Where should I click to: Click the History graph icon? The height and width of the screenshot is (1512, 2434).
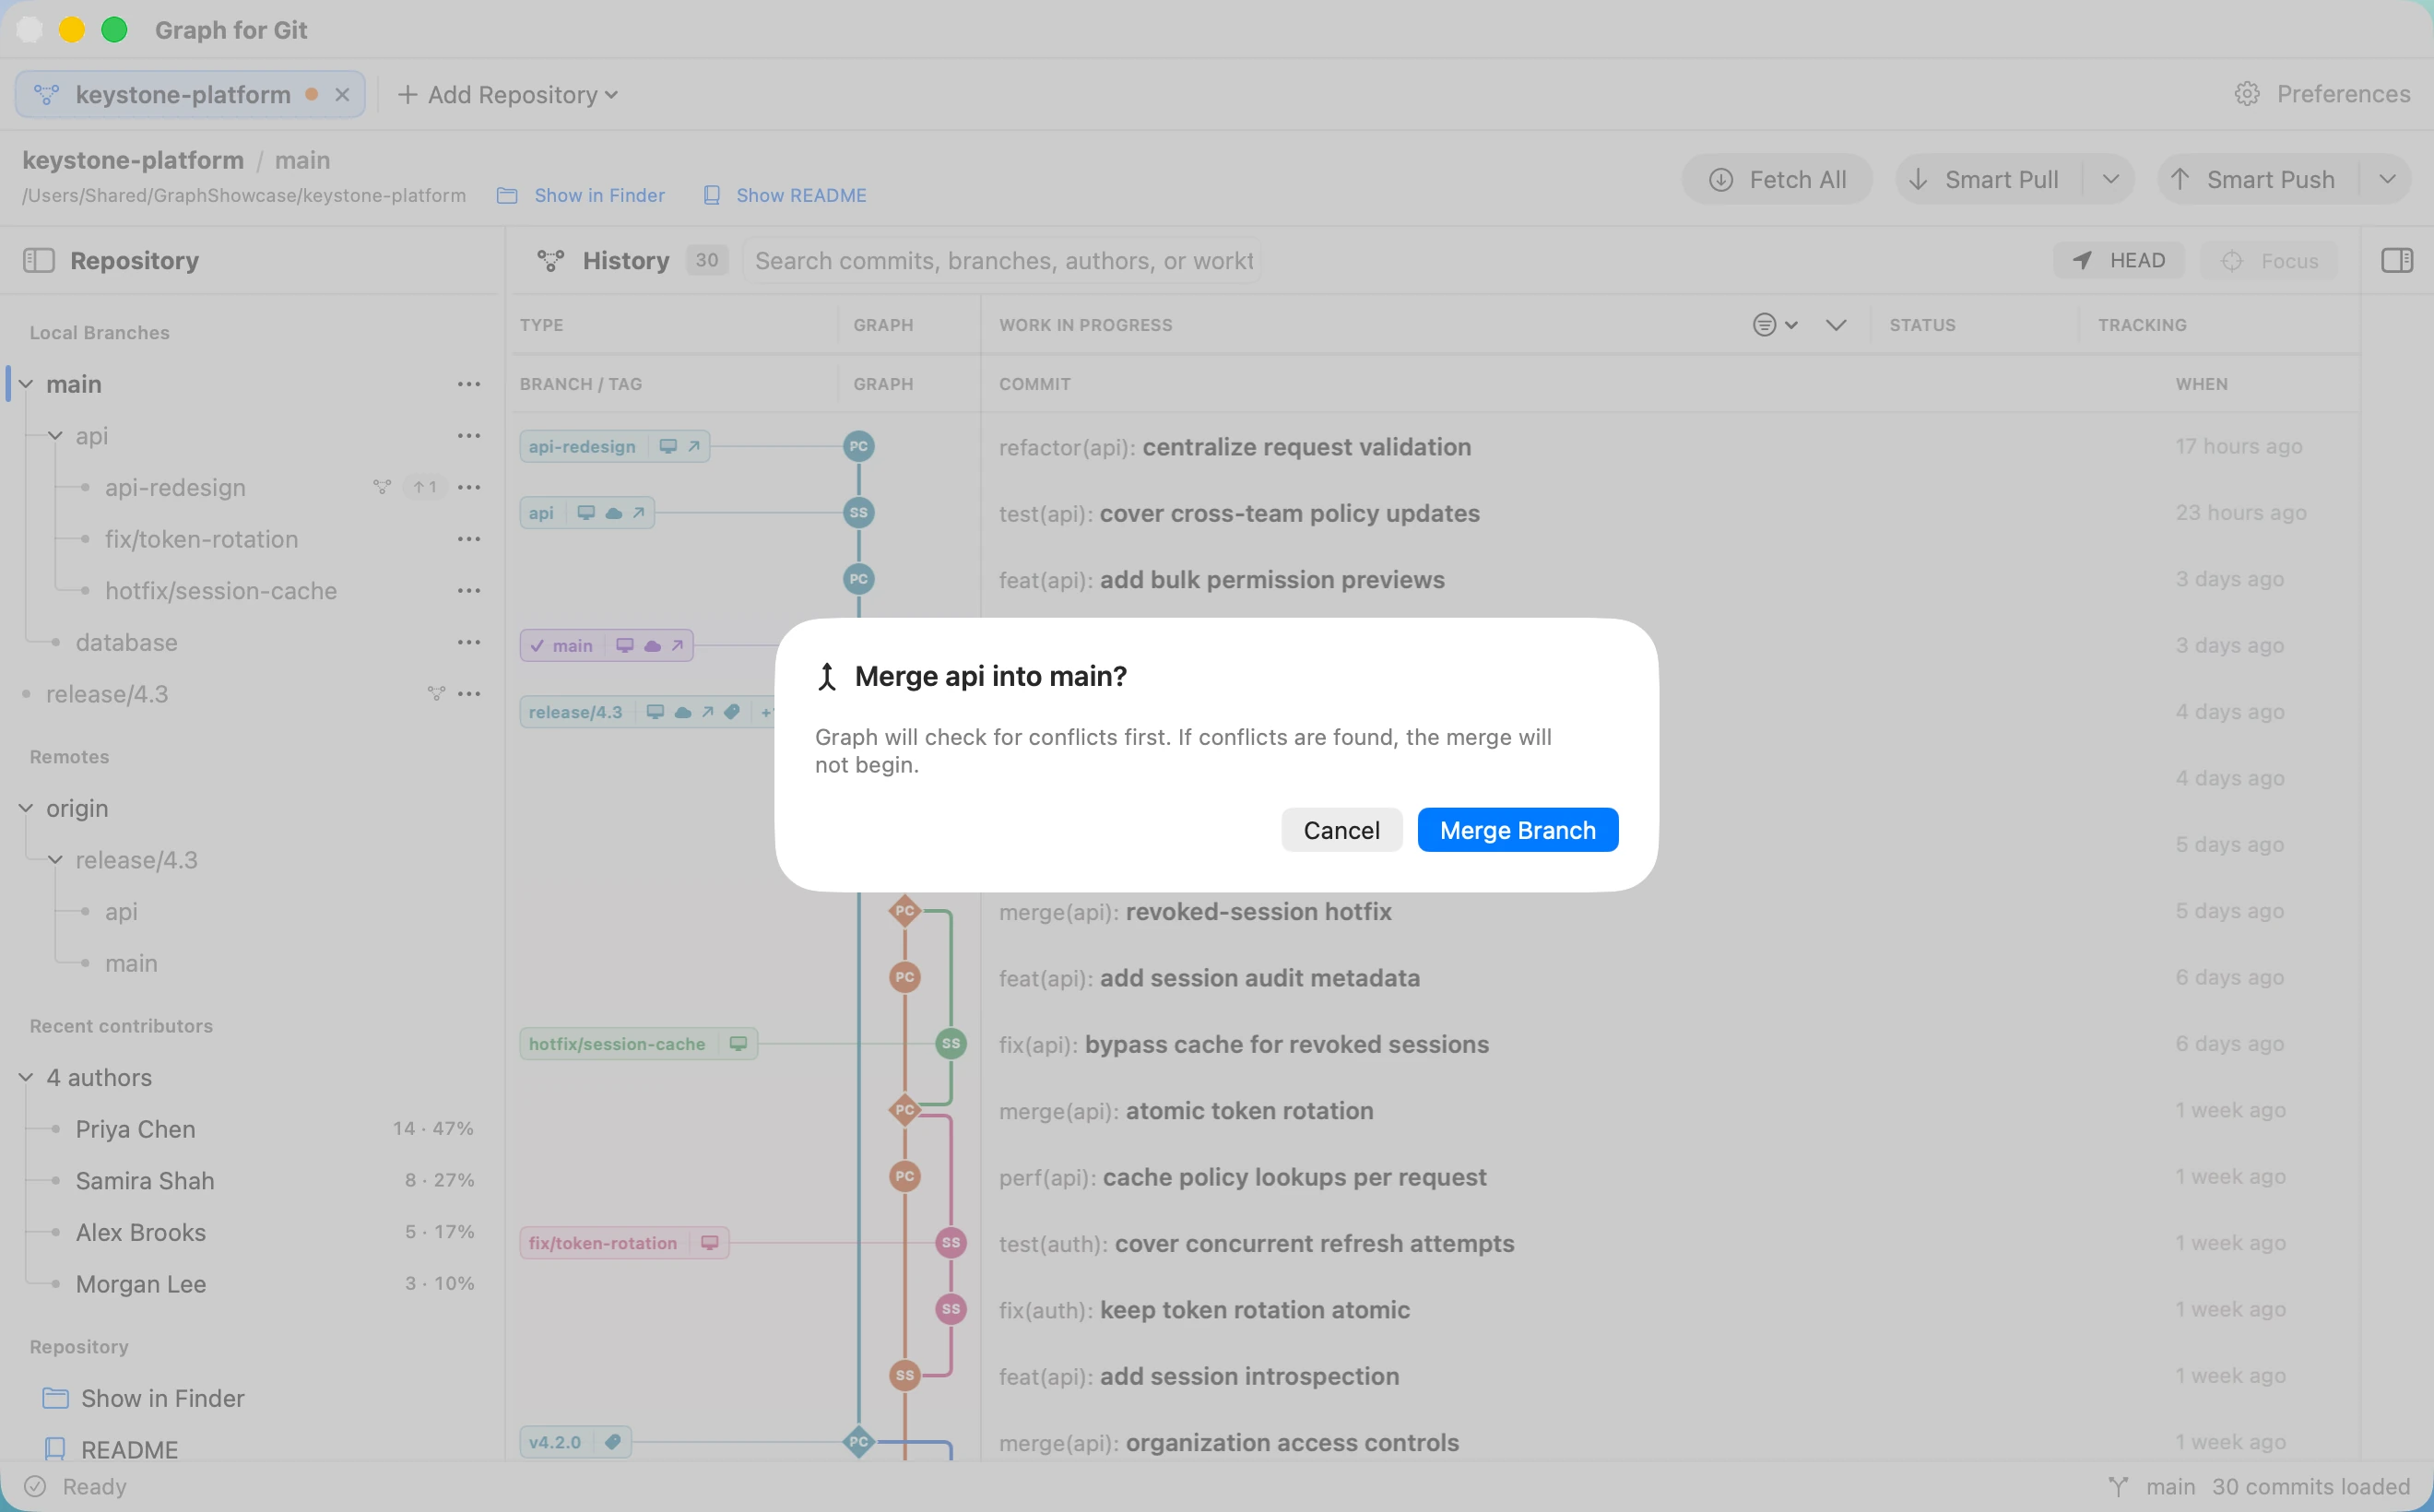tap(550, 261)
